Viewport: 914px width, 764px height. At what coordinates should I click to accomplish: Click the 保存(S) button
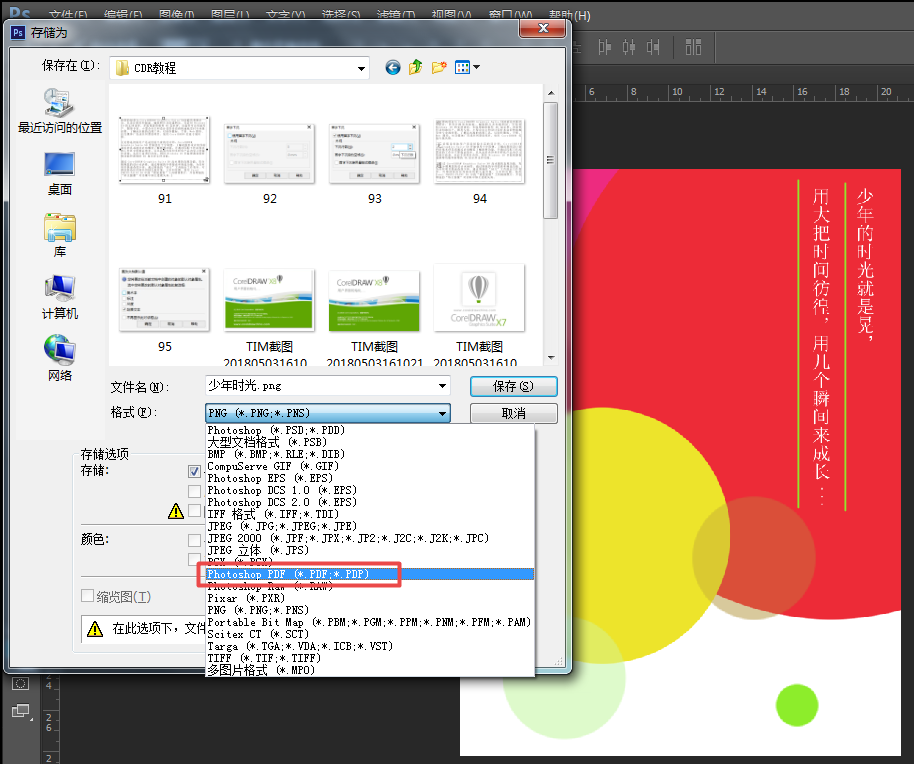513,386
